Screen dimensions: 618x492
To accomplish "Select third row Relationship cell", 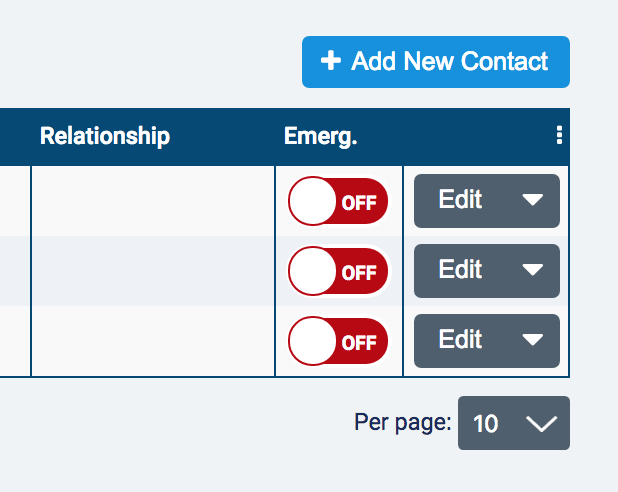I will click(153, 341).
